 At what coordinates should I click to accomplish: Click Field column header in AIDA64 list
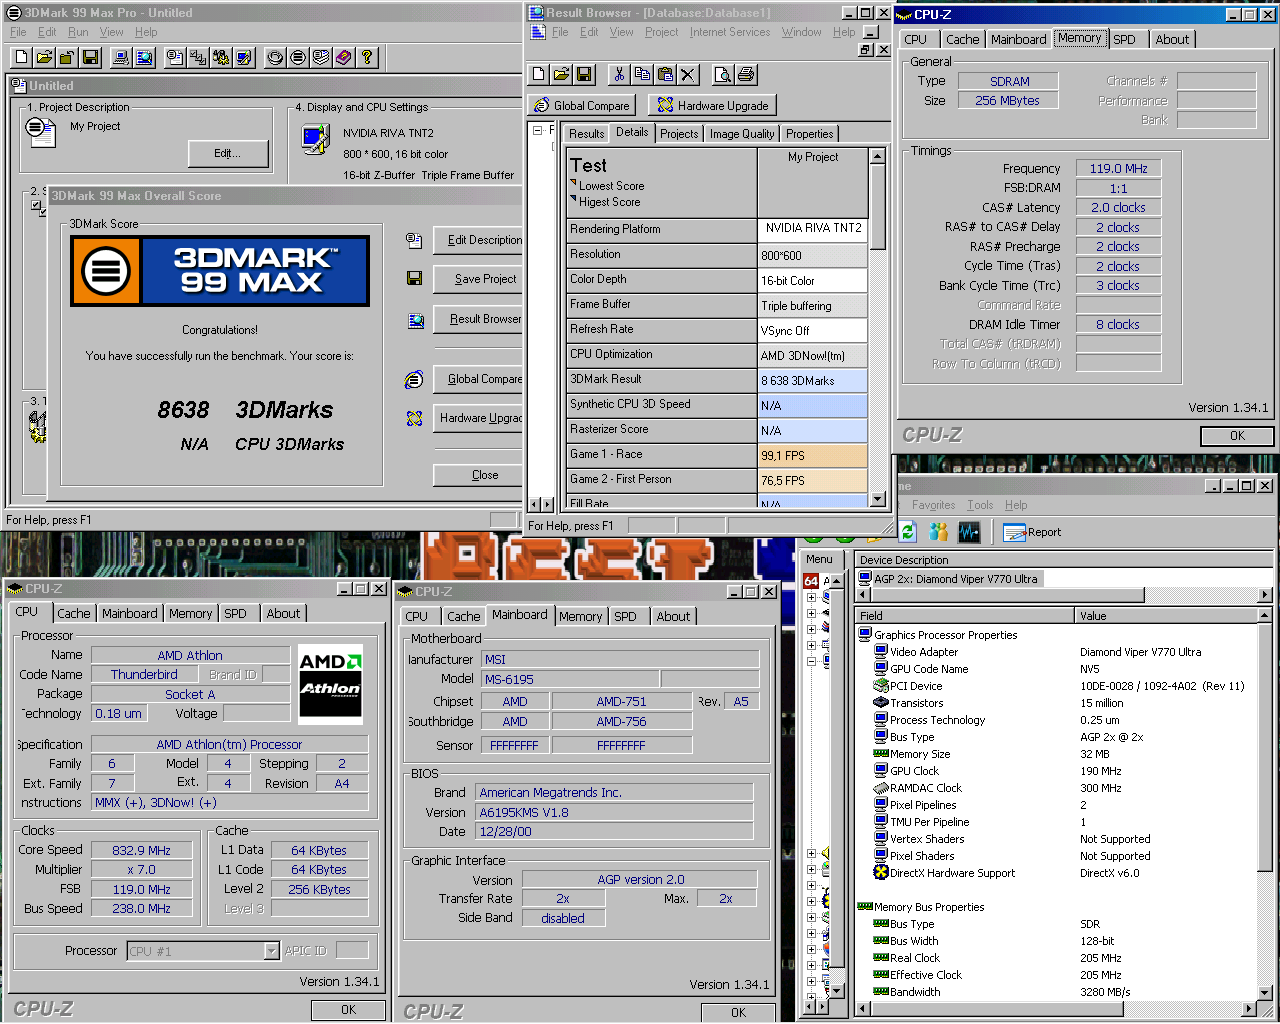point(965,616)
